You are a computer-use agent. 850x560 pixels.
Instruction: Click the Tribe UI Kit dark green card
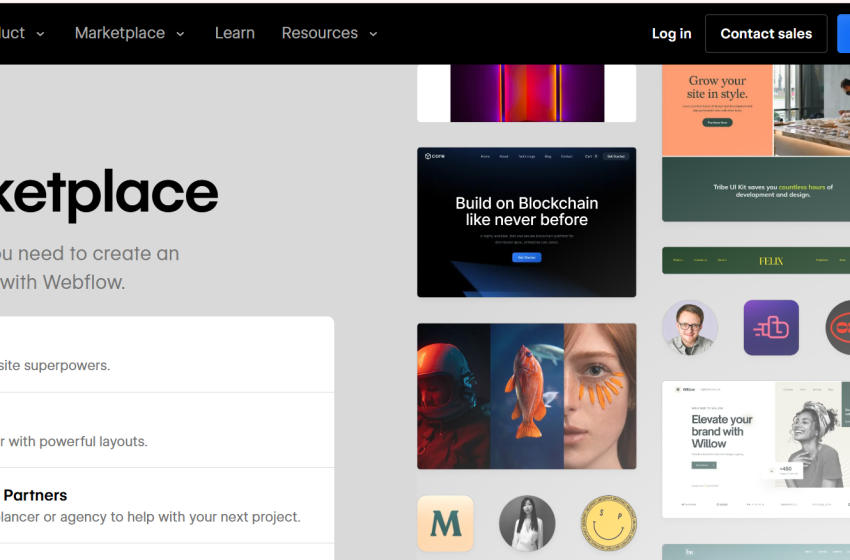[x=756, y=189]
